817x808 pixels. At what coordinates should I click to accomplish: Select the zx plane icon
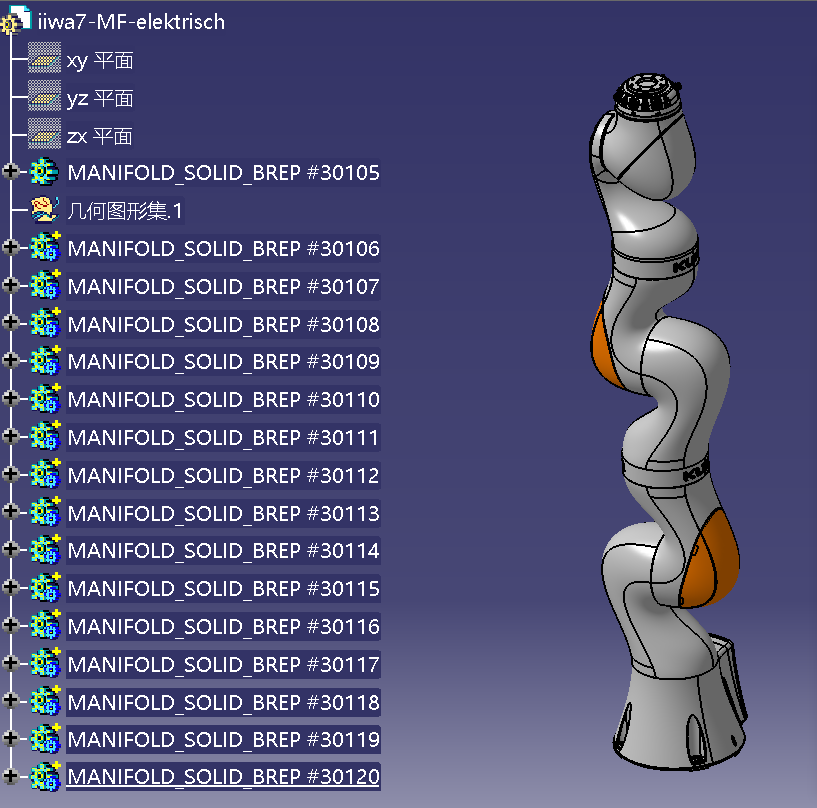tap(44, 136)
